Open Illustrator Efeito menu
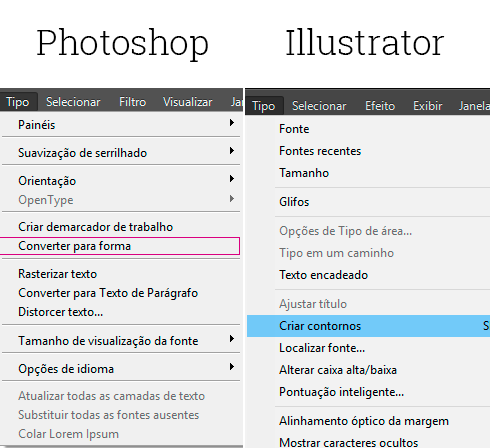The image size is (490, 448). 380,106
